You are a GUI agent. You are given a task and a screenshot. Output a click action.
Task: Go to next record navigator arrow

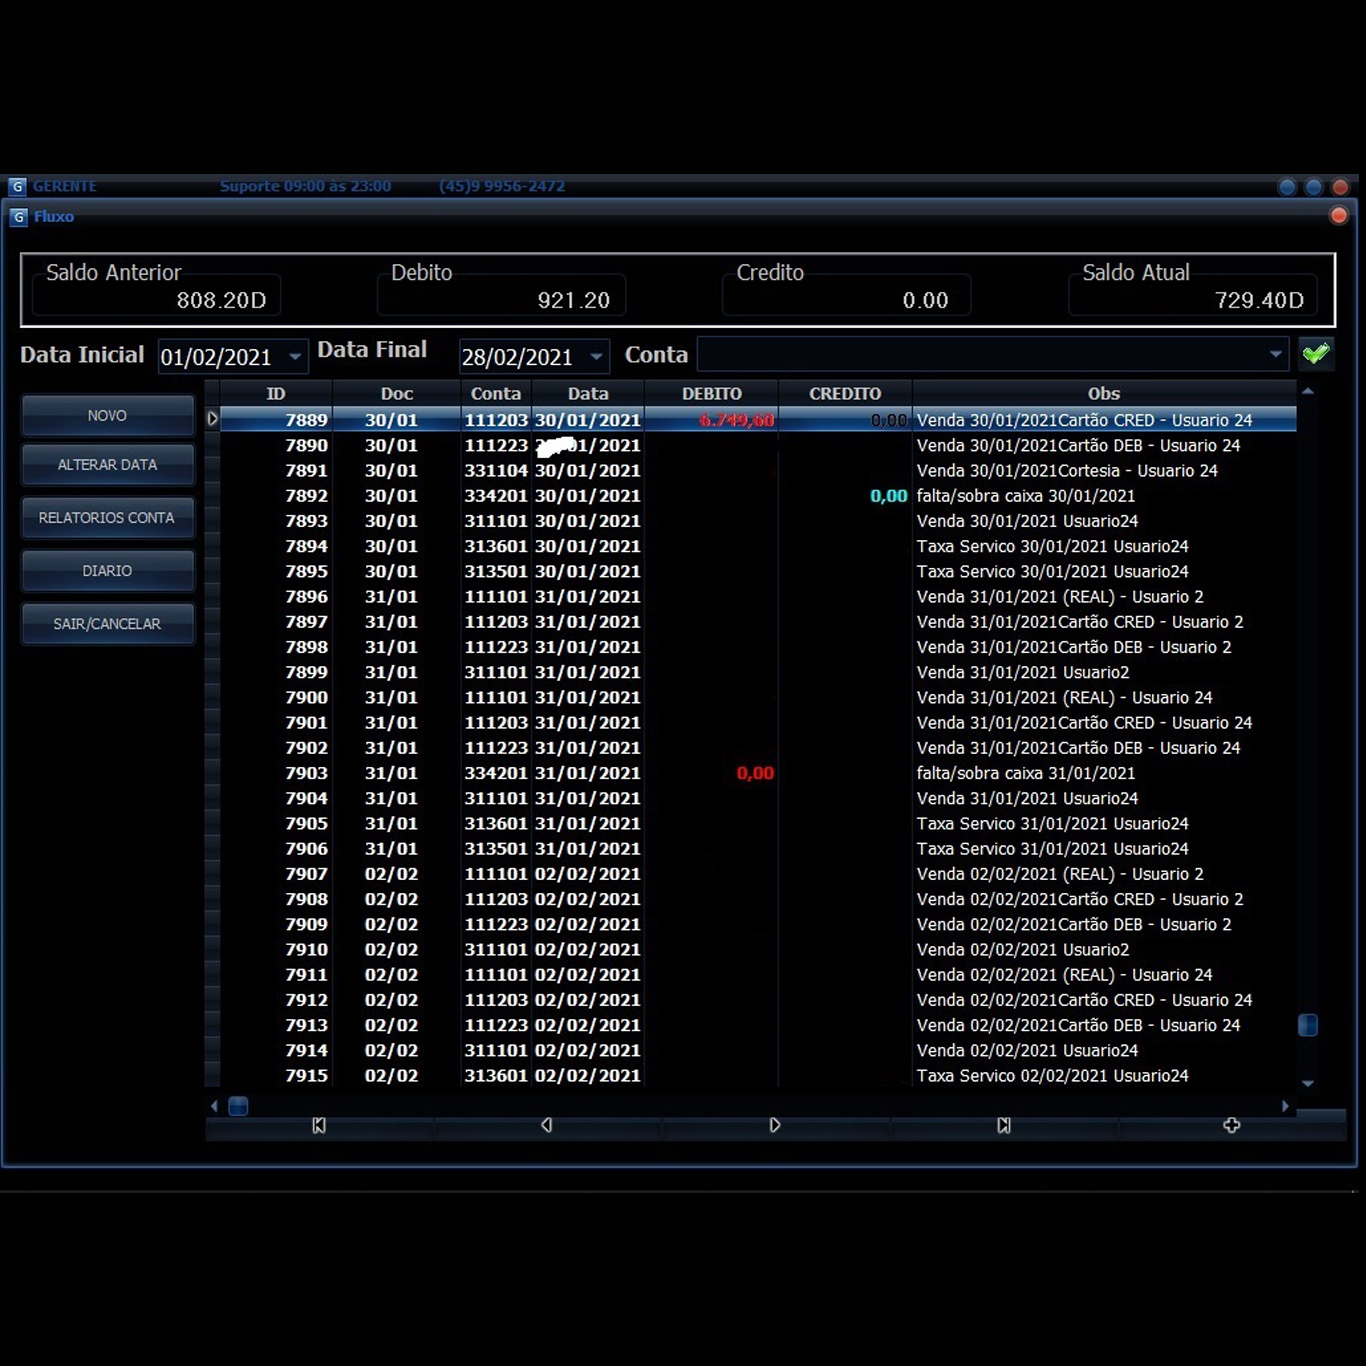coord(775,1125)
